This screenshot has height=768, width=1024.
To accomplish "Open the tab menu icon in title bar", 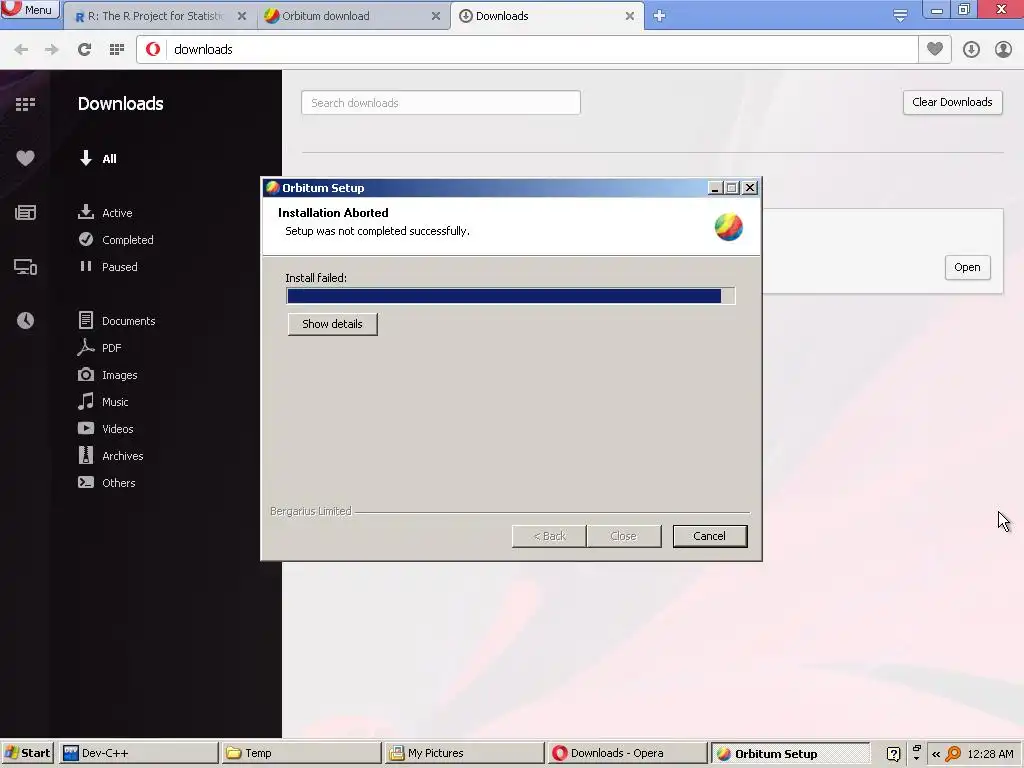I will [900, 16].
